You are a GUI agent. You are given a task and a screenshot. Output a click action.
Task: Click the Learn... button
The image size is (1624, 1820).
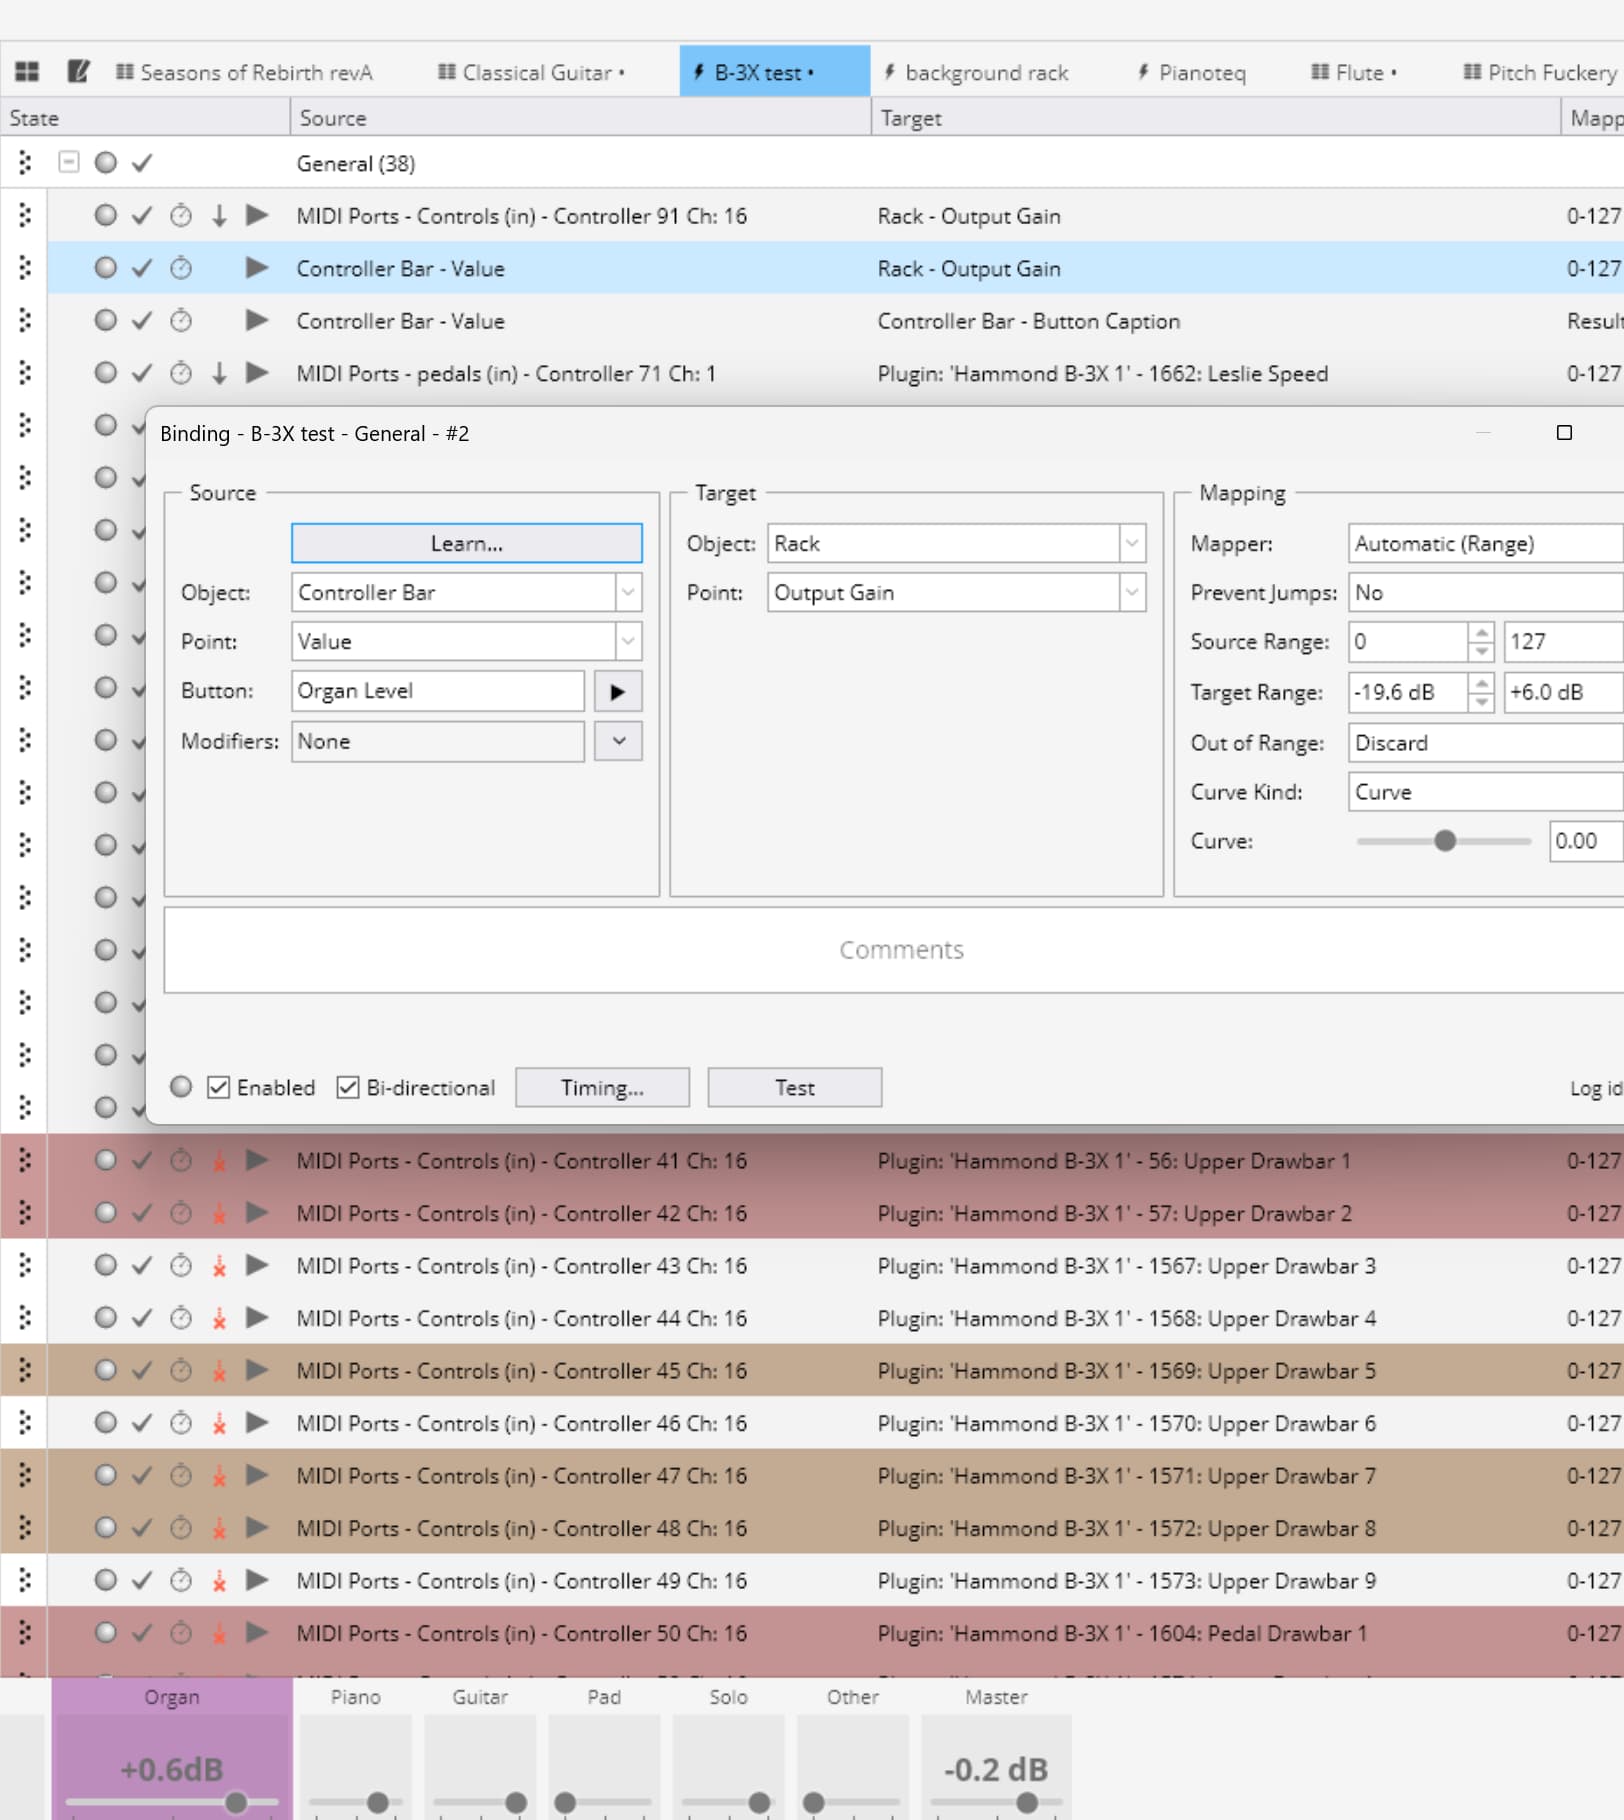[466, 543]
